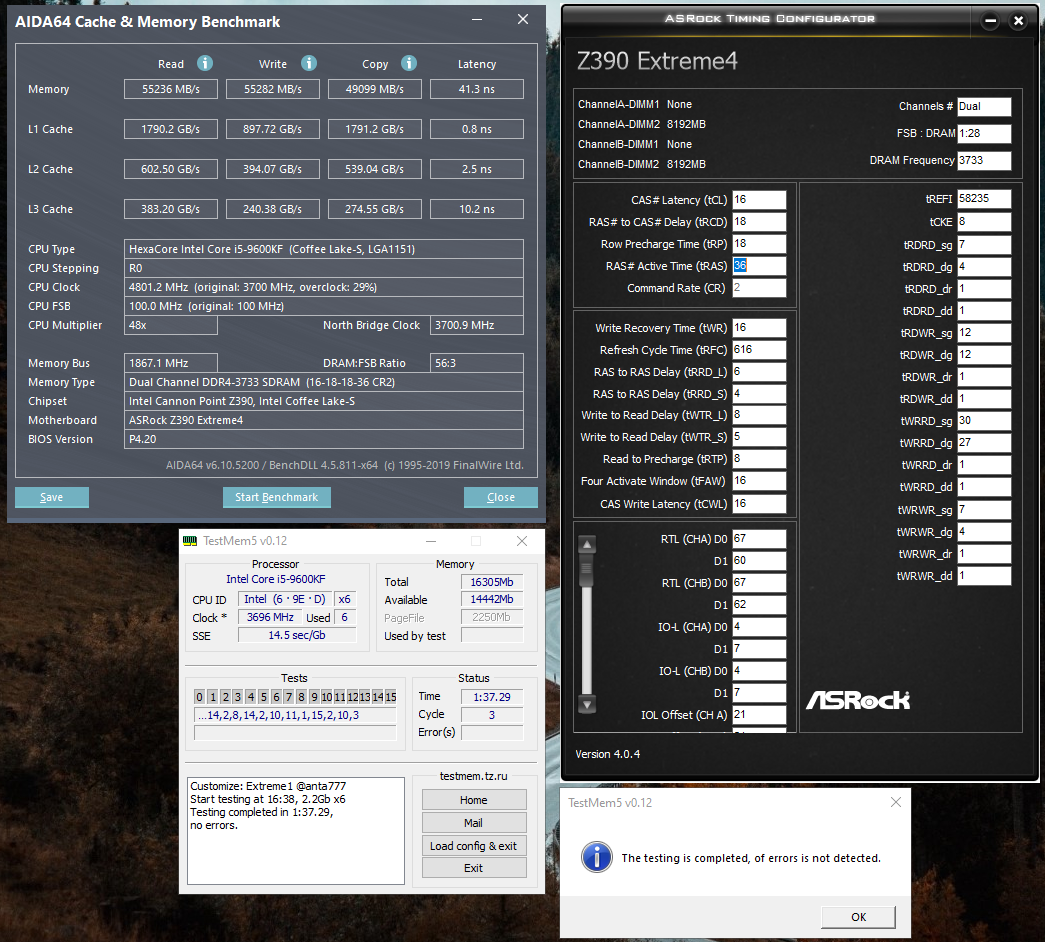Screen dimensions: 1045x942
Task: Click Memory Latency value 41.3 ns
Action: 477,89
